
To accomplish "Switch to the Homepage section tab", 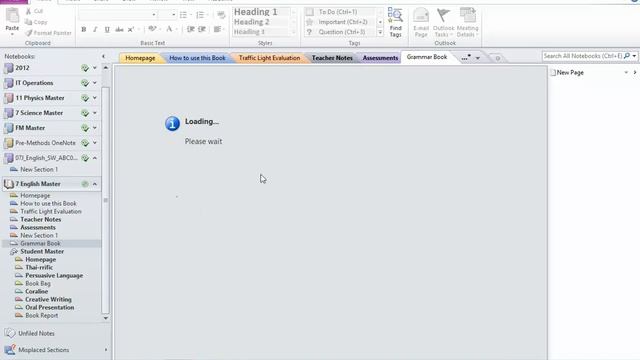I will [x=140, y=58].
